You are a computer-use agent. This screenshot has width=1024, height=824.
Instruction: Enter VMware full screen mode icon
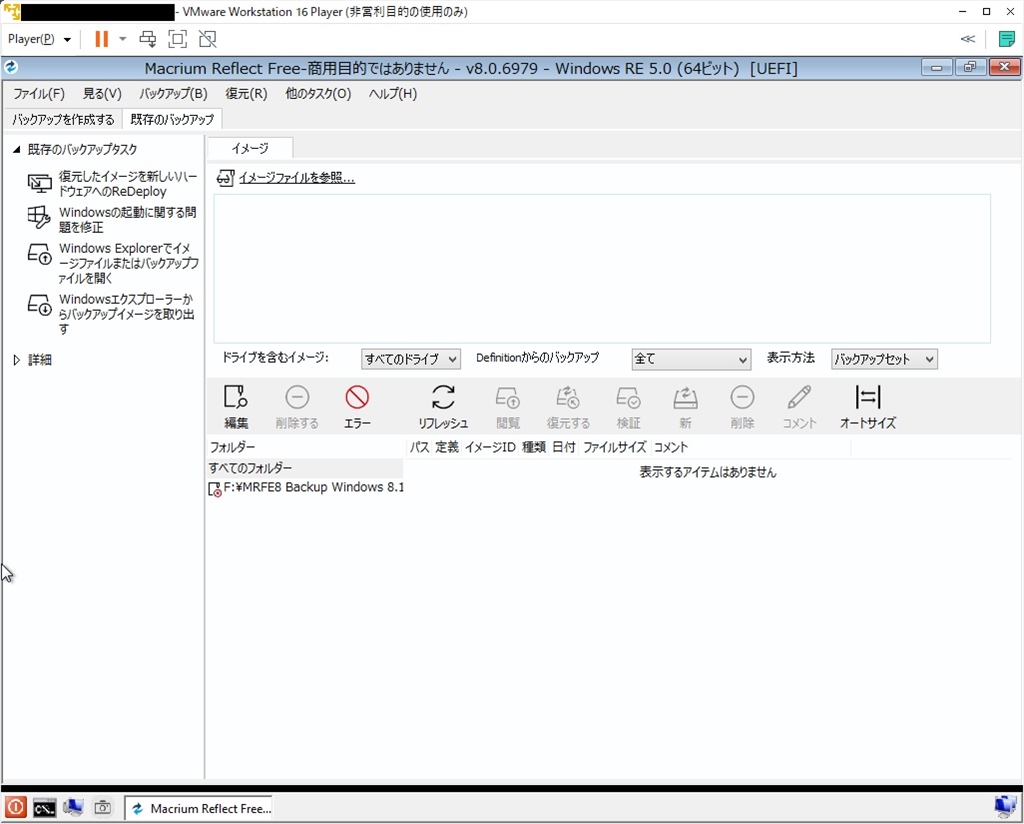point(178,39)
